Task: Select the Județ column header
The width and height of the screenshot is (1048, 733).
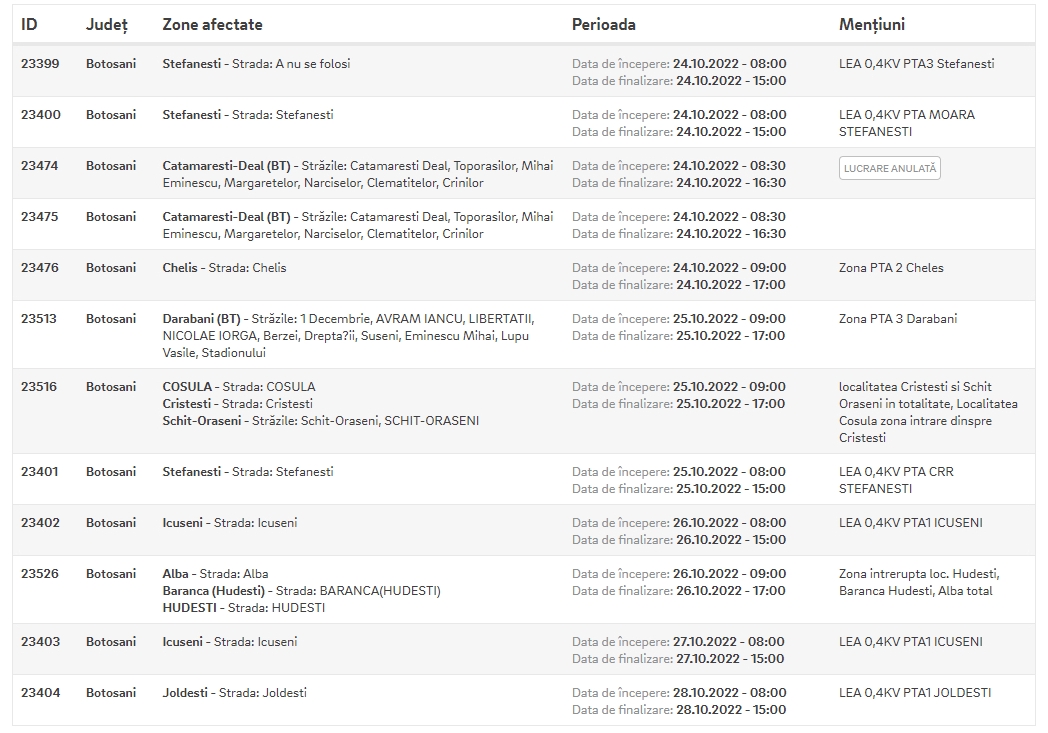Action: tap(106, 24)
